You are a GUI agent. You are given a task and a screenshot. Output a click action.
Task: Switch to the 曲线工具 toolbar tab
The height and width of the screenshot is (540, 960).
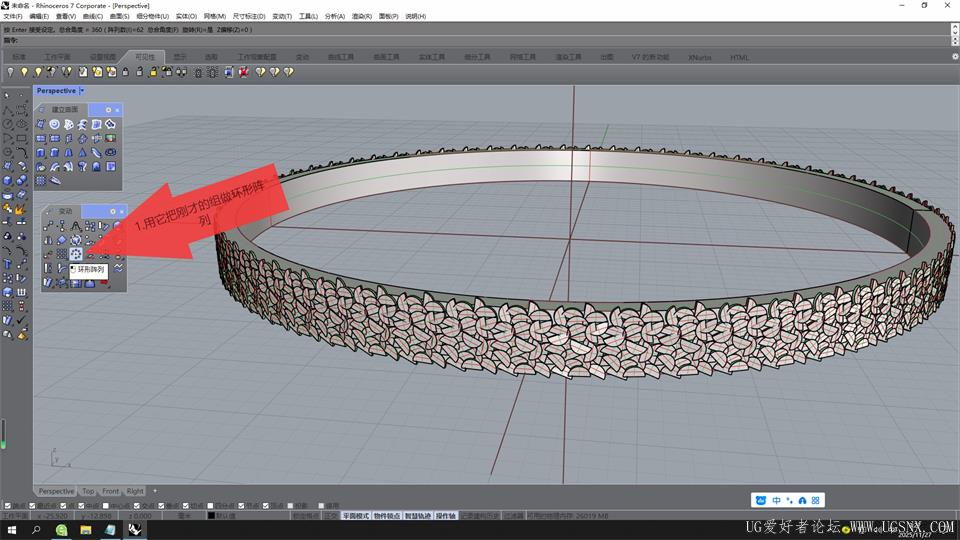tap(340, 57)
